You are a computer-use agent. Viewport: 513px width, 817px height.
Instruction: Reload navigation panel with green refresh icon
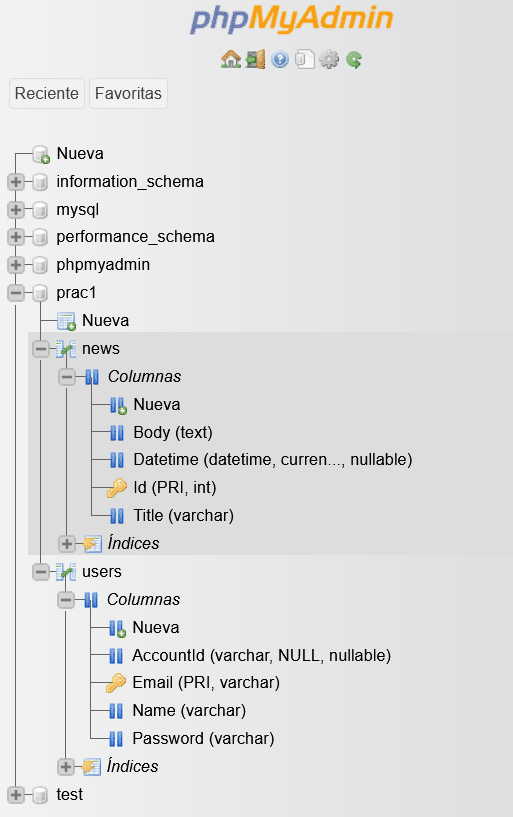coord(354,60)
